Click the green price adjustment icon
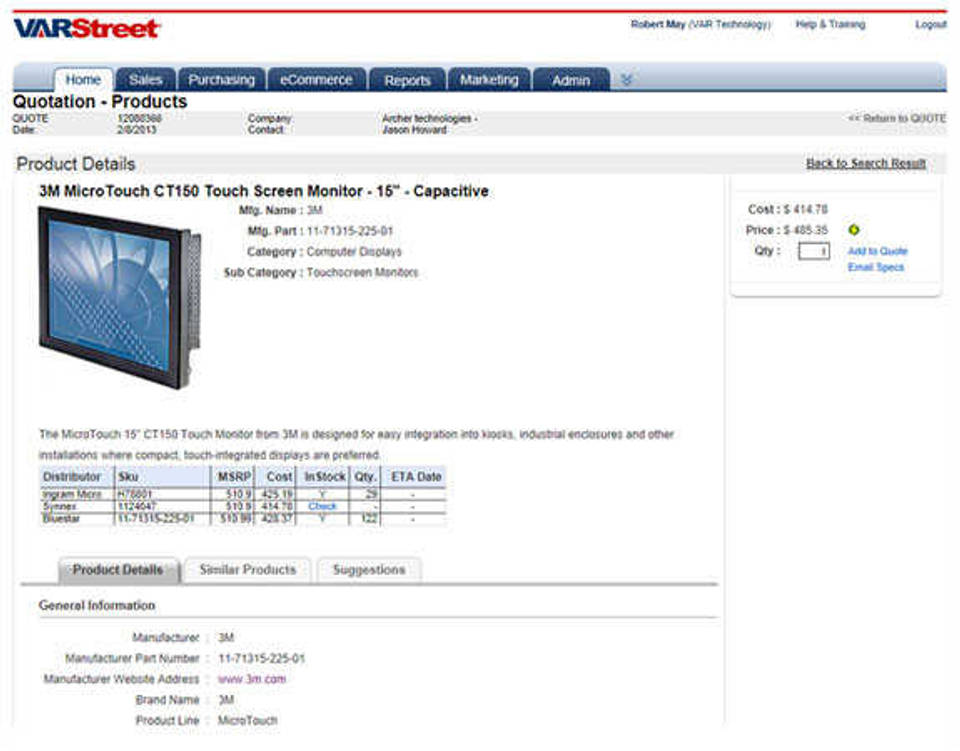 click(x=854, y=230)
